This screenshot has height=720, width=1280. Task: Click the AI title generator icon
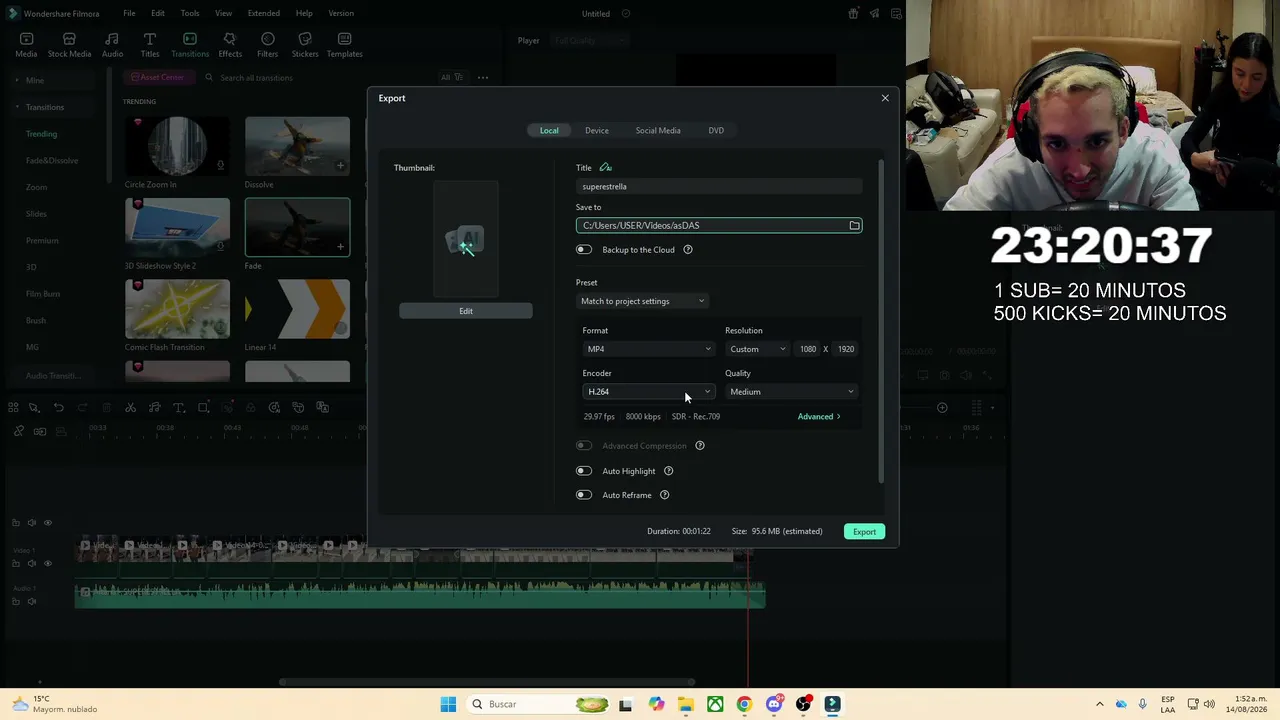pos(605,167)
